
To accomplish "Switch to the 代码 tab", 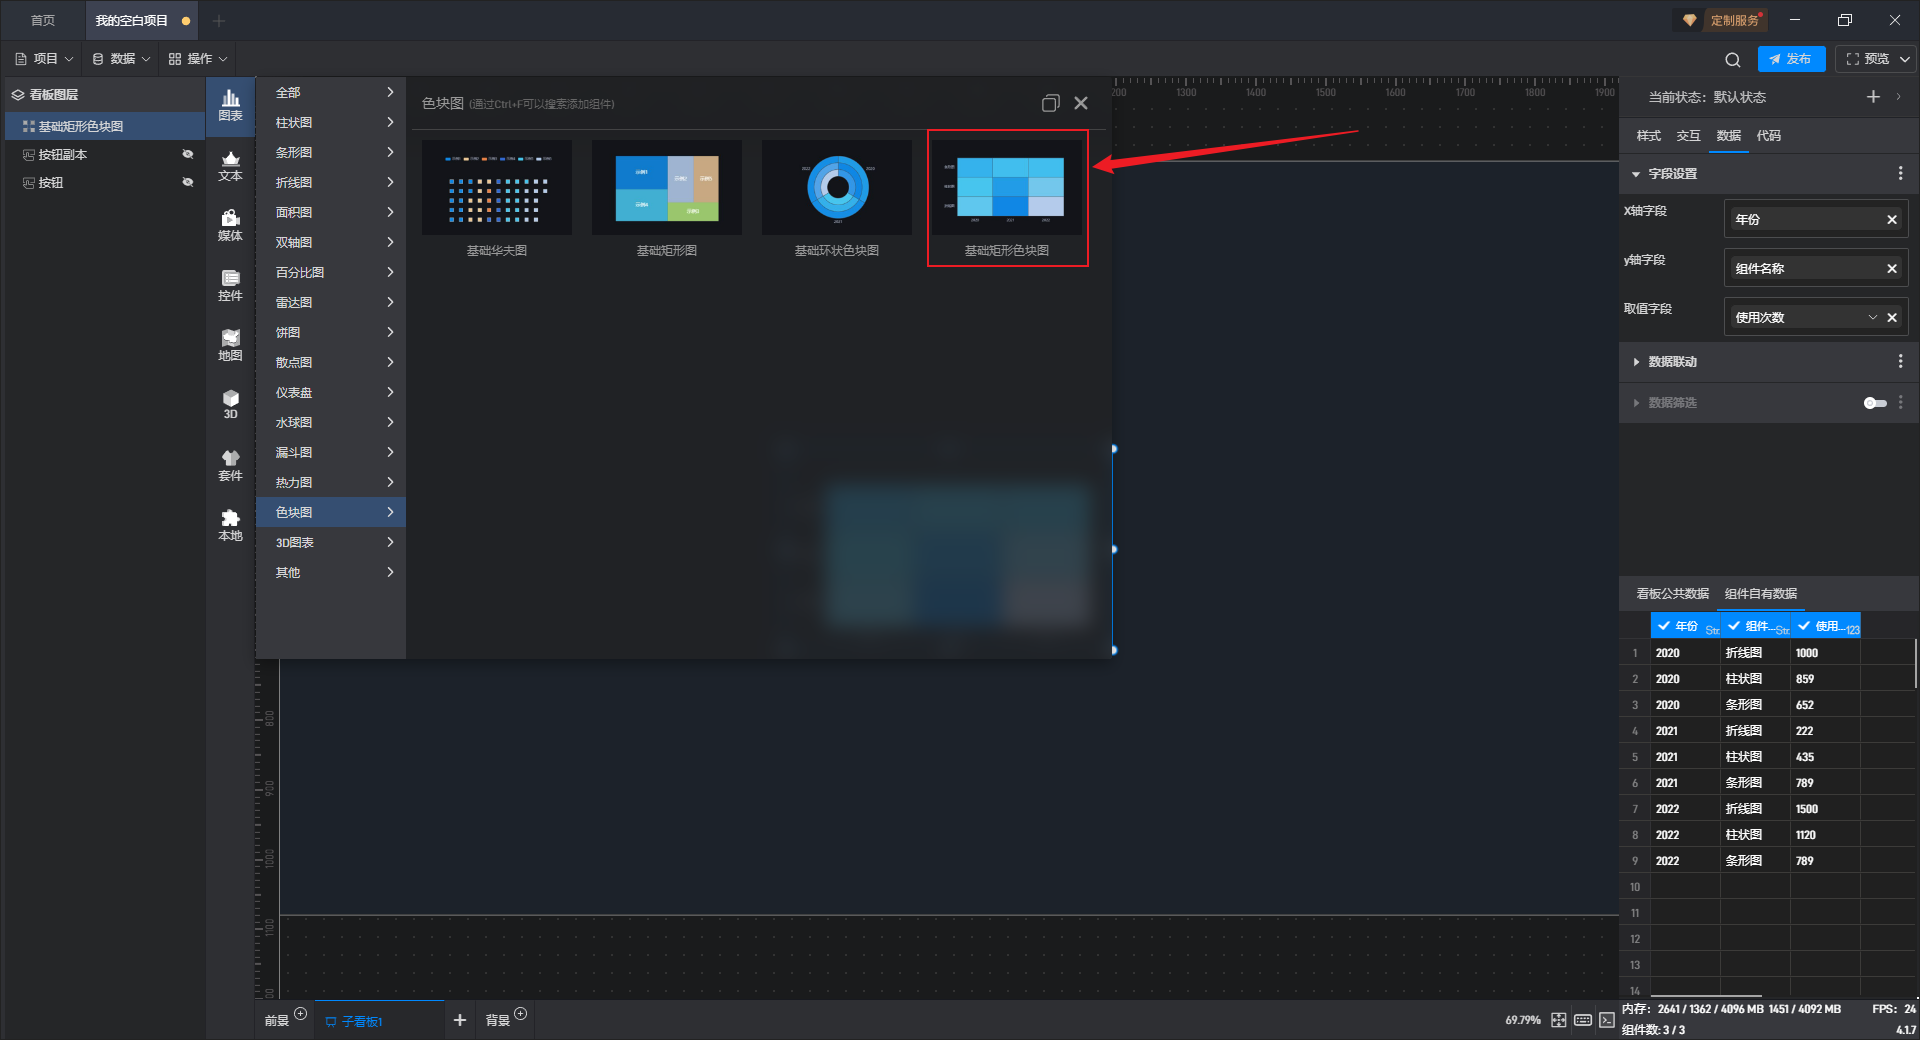I will pos(1768,136).
